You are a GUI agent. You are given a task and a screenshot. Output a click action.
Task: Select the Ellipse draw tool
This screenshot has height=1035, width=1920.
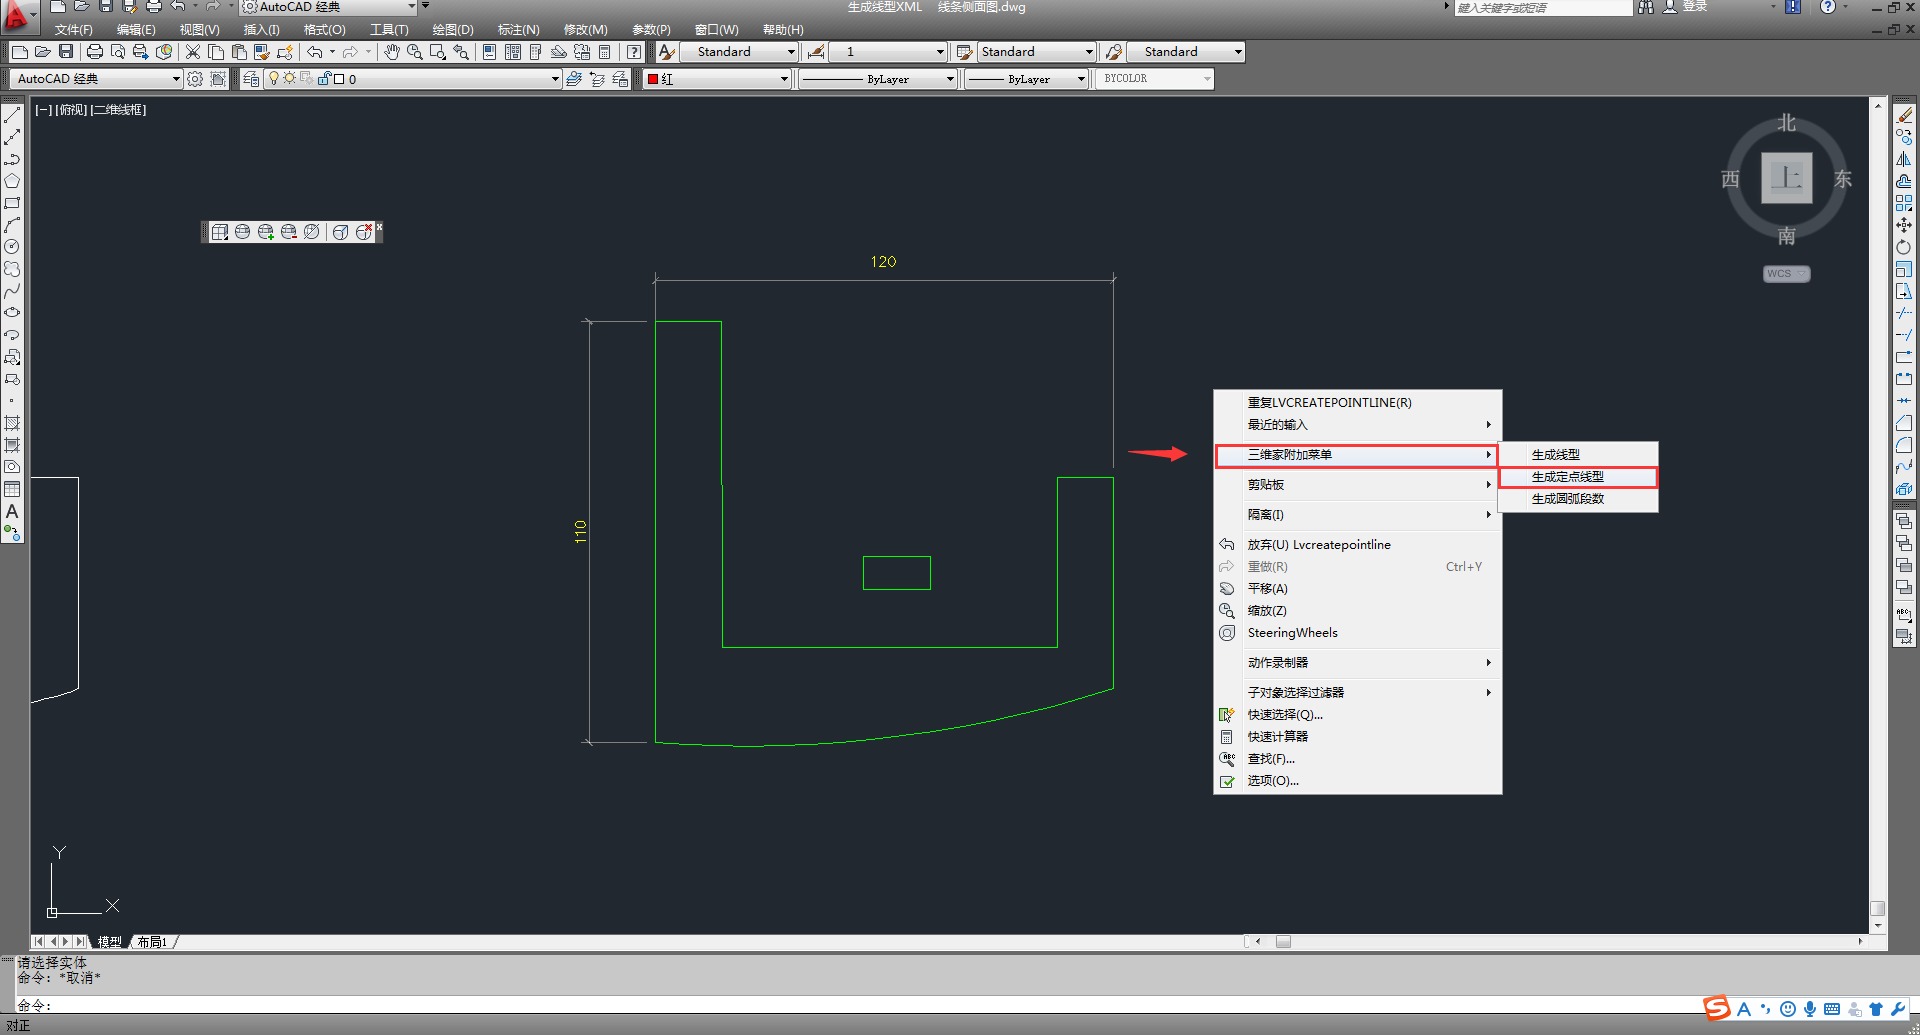(12, 313)
